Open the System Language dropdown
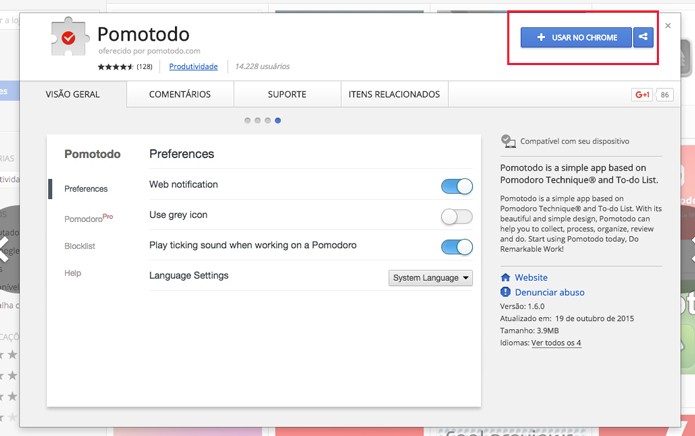 [430, 278]
